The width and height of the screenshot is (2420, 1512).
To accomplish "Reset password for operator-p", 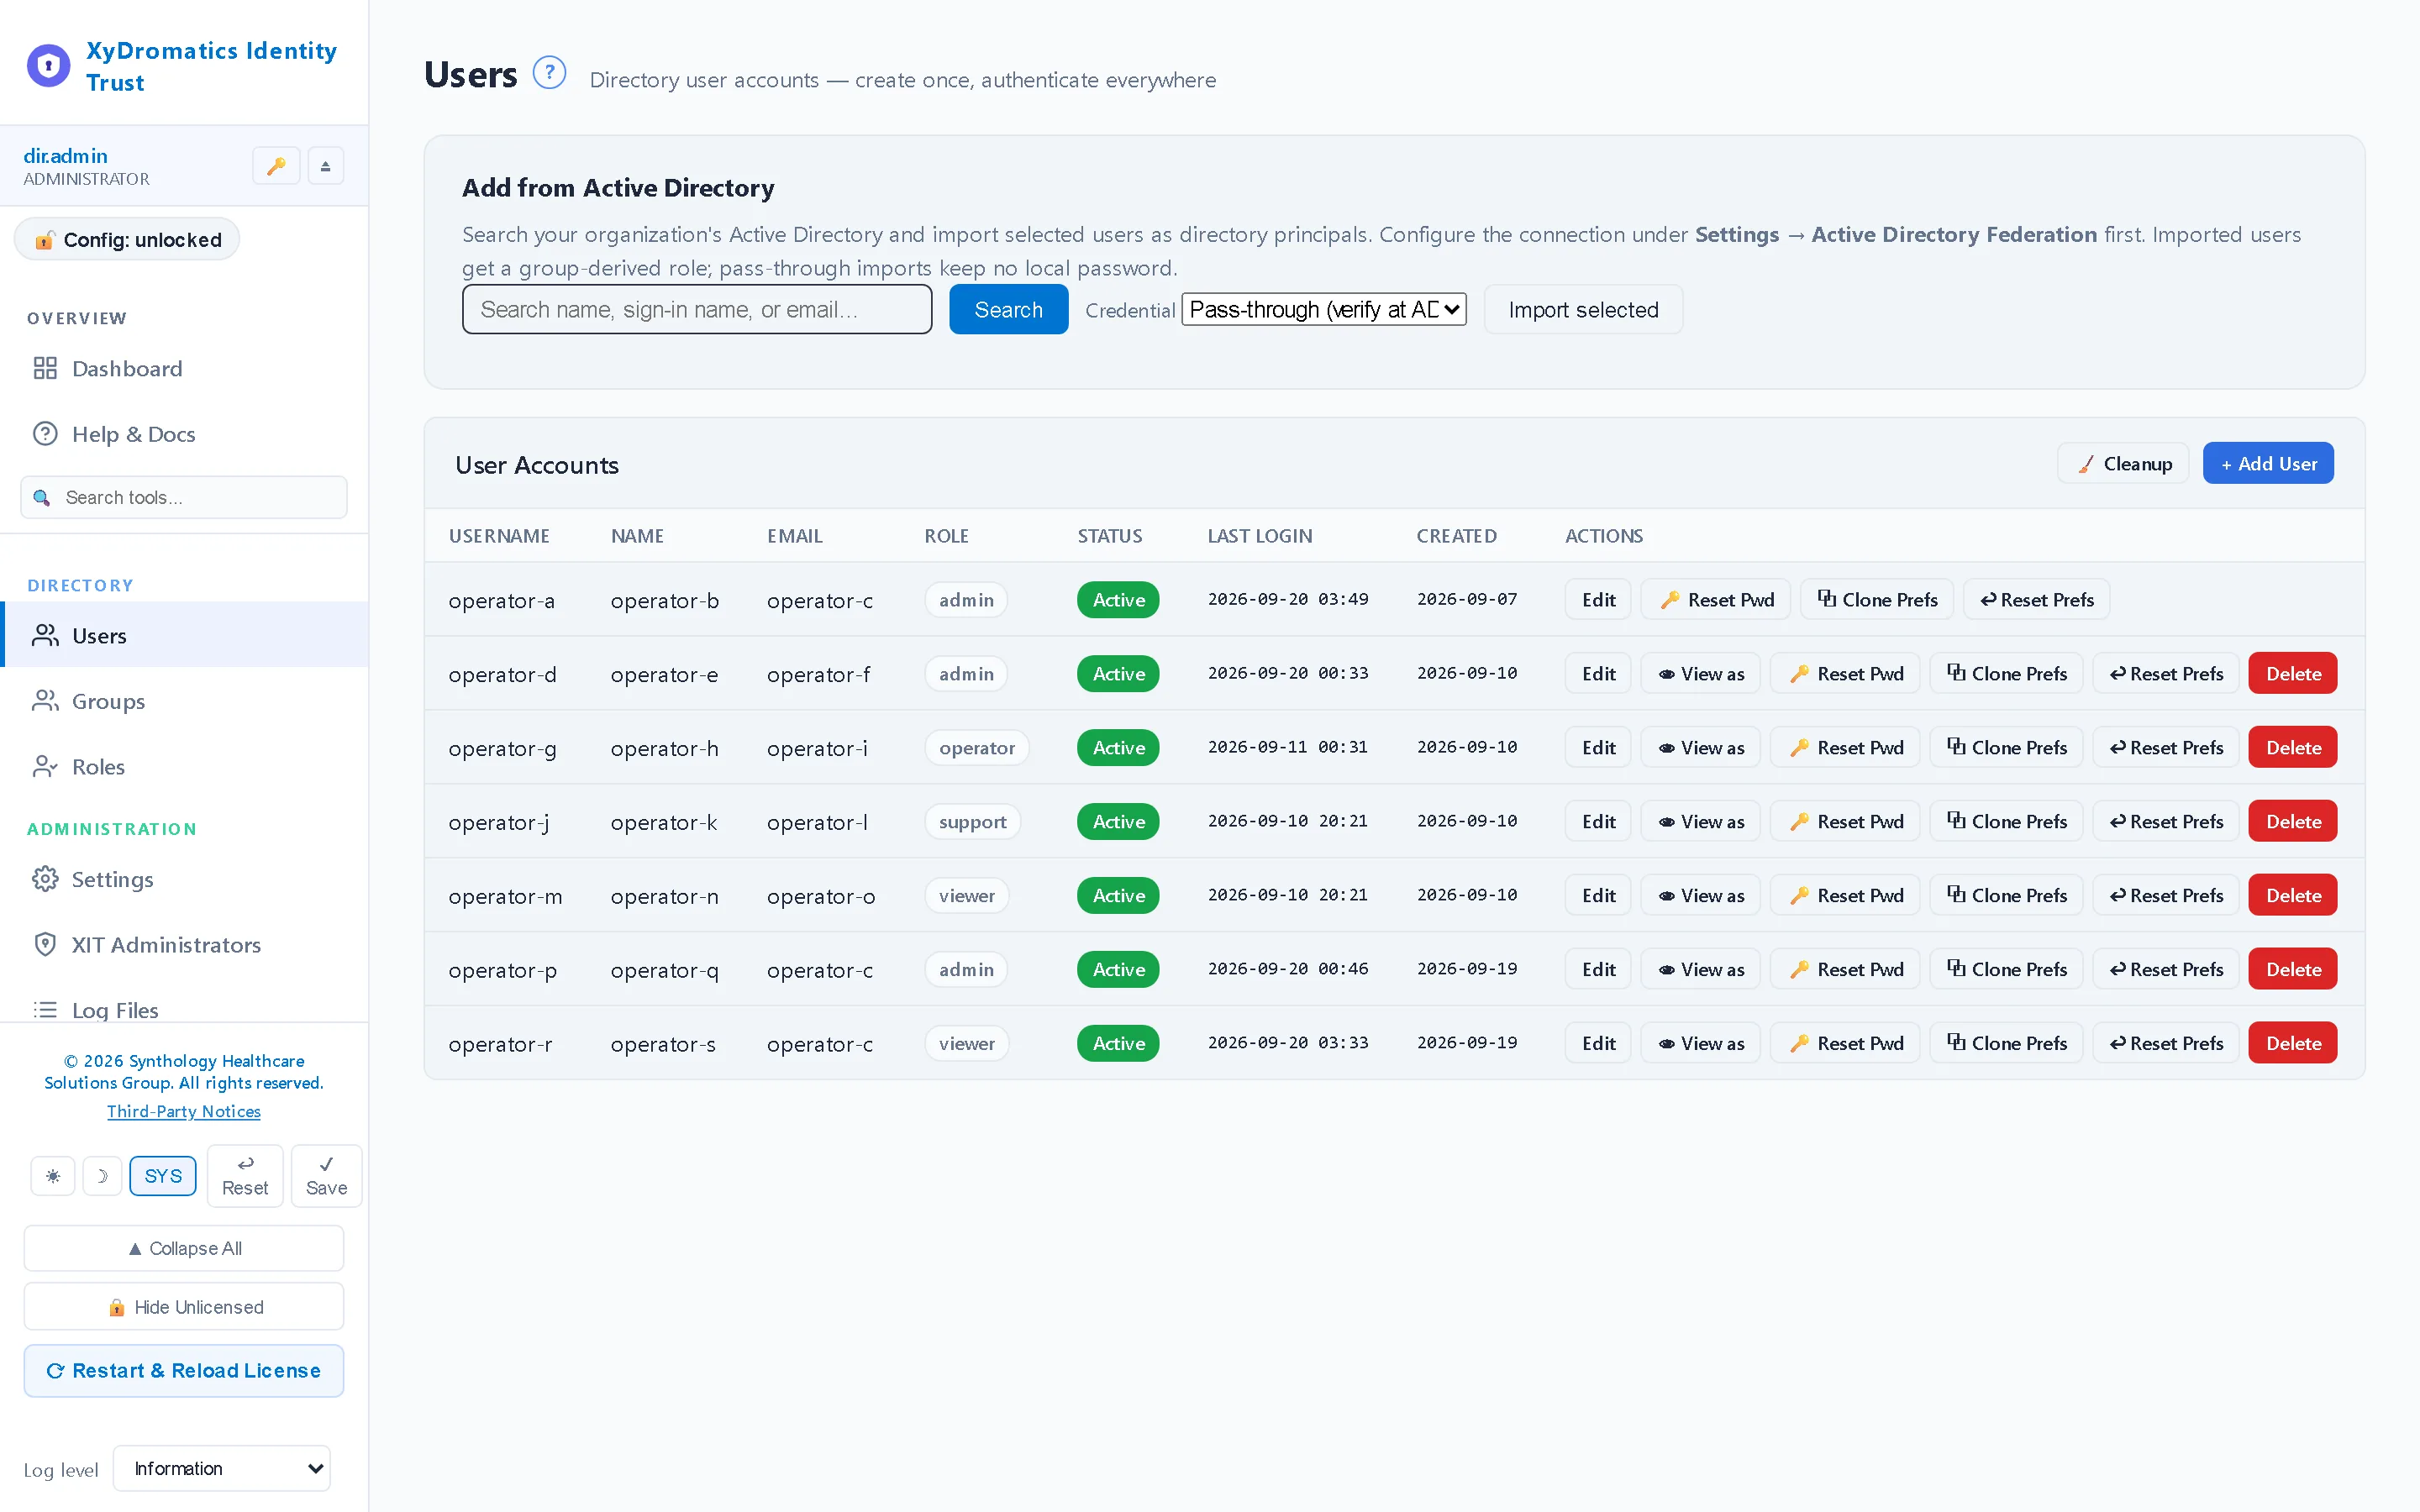I will click(x=1845, y=970).
